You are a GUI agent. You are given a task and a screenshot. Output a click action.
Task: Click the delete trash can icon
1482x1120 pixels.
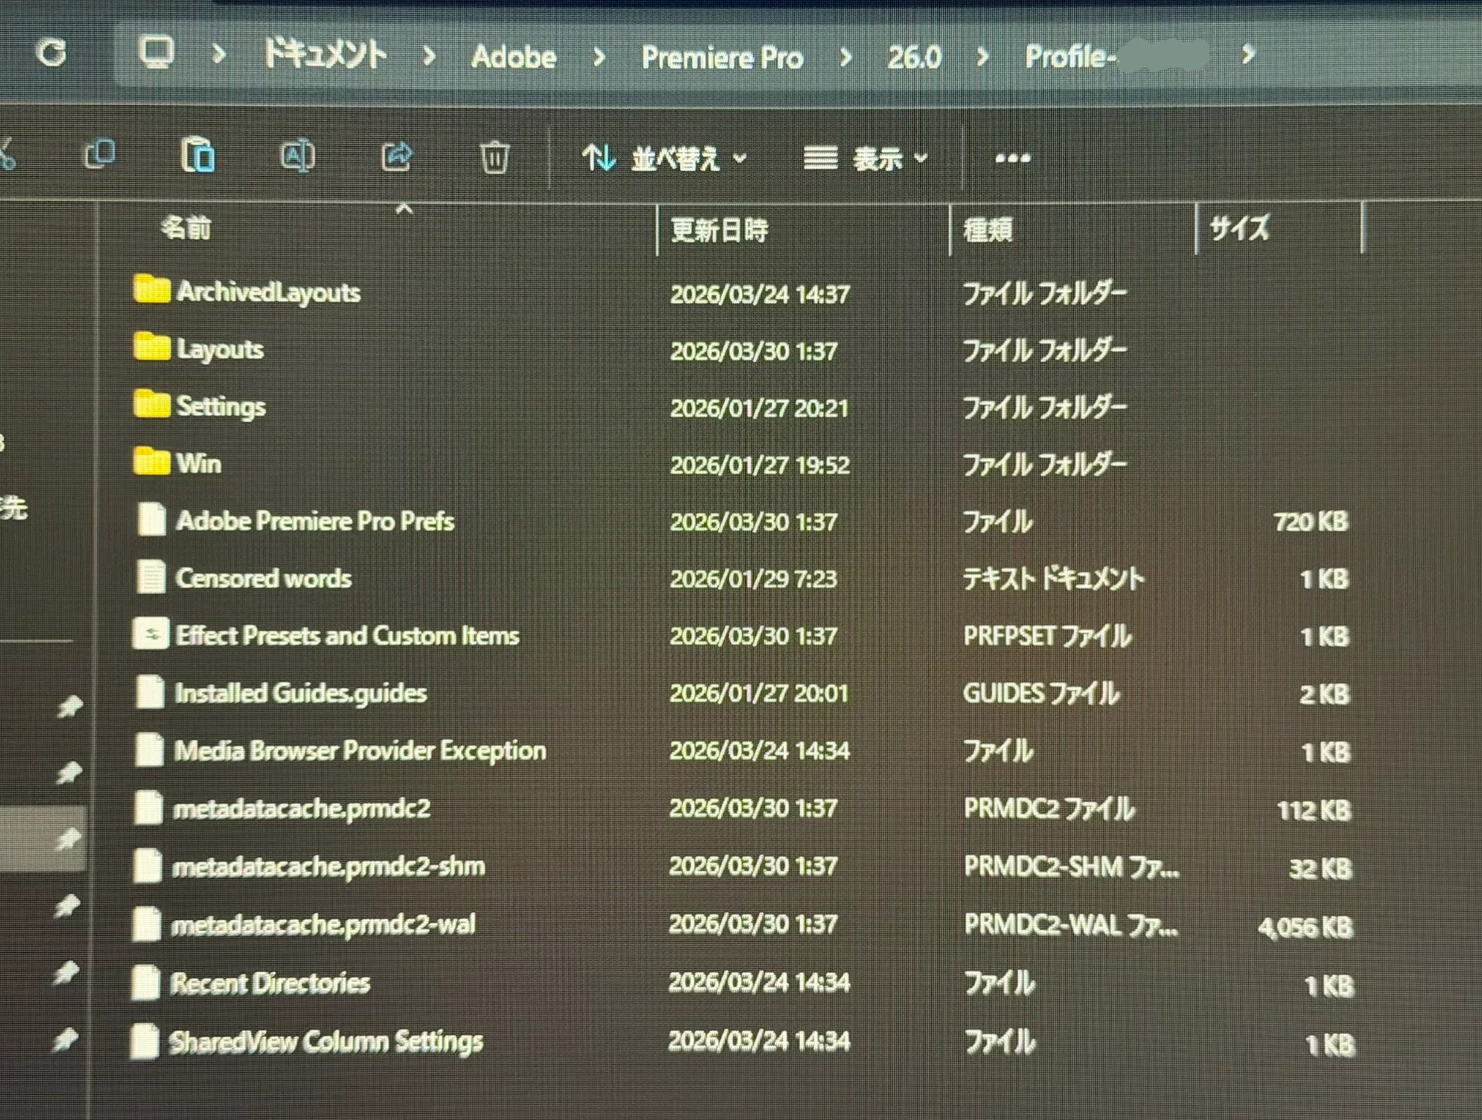click(494, 157)
